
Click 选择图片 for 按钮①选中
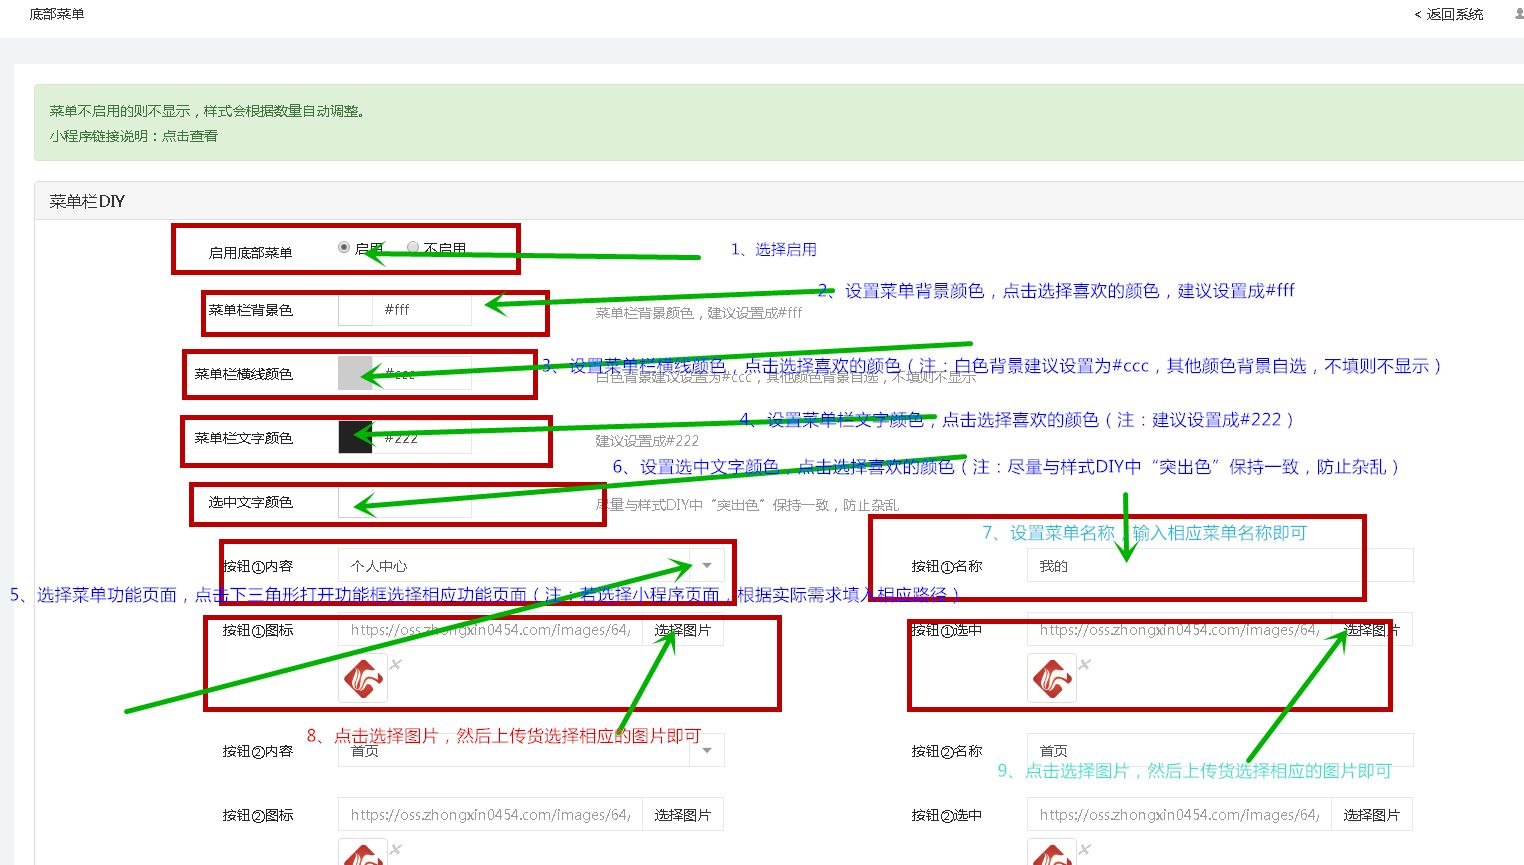tap(1372, 630)
